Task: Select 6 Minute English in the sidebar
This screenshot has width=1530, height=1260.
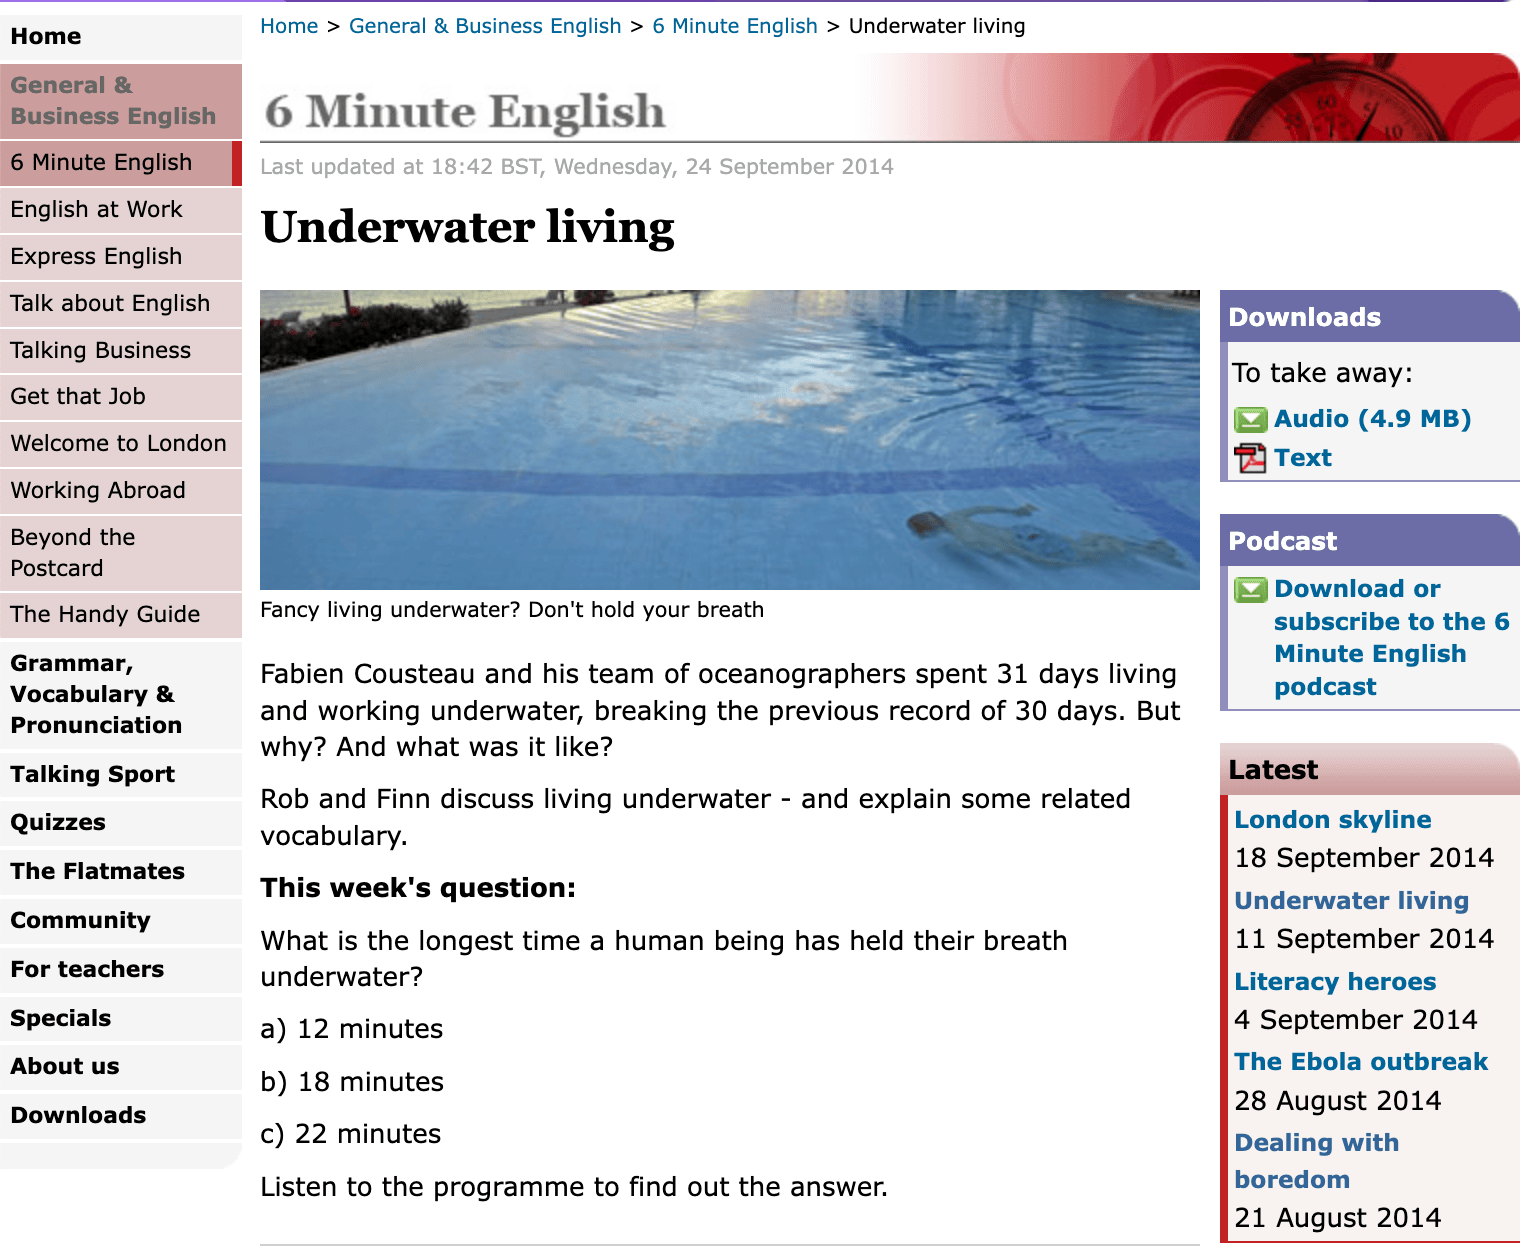Action: (101, 162)
